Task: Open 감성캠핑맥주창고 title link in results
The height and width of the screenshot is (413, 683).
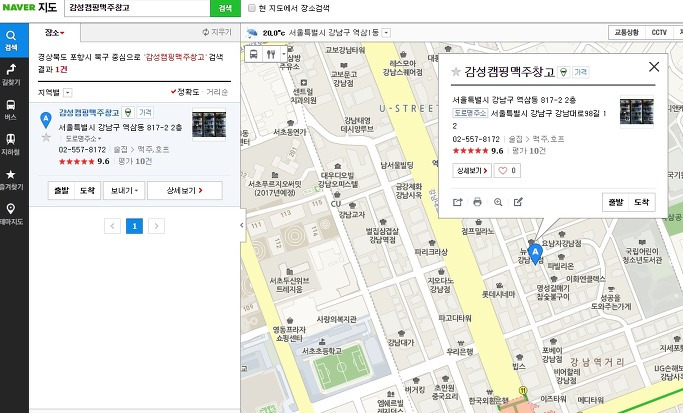Action: click(89, 112)
